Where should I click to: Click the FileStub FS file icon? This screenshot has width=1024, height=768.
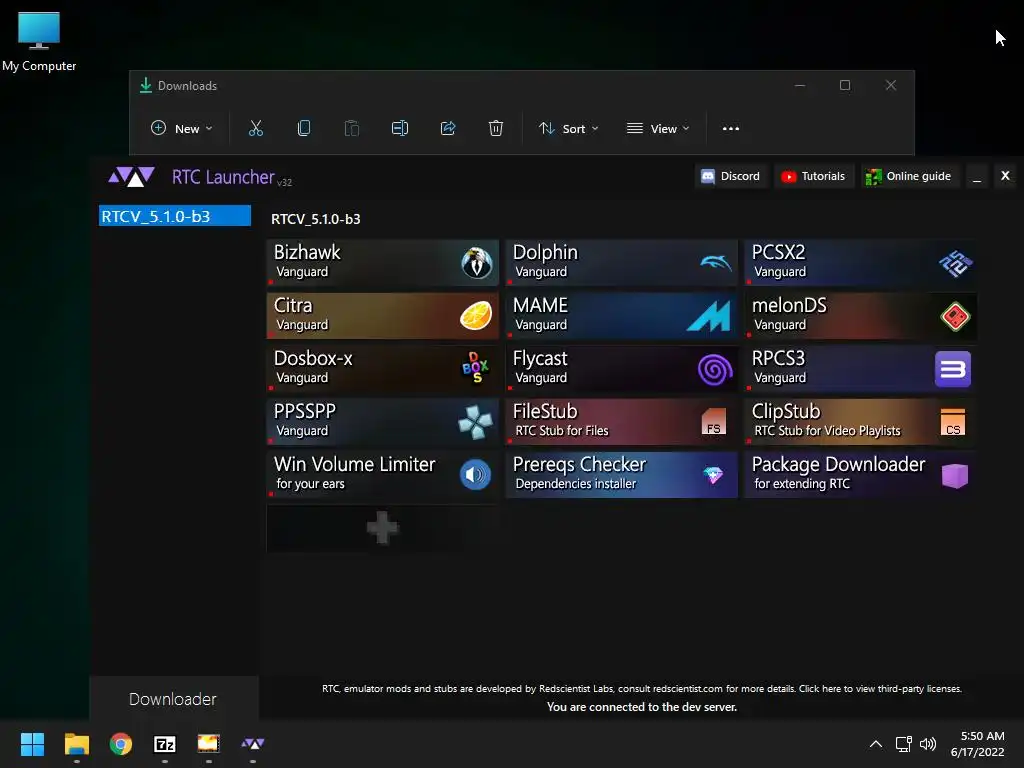[x=714, y=422]
